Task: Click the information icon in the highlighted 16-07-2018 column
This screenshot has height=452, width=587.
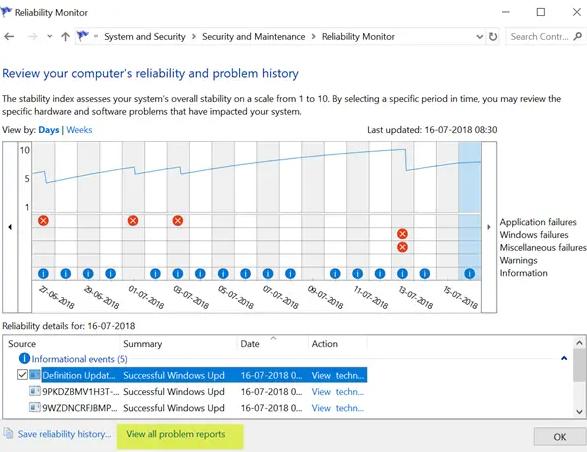Action: click(469, 274)
